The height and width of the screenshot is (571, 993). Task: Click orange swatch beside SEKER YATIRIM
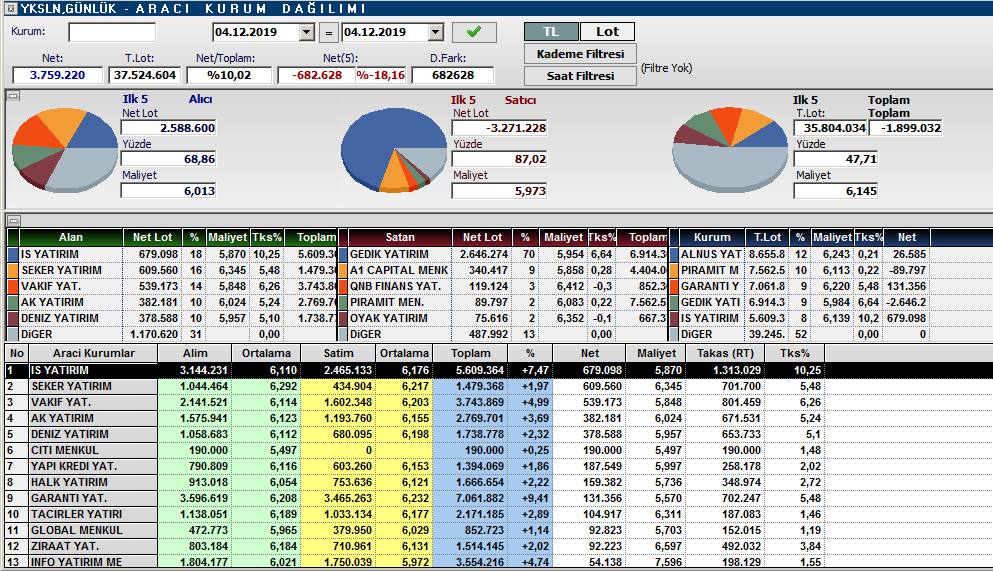click(13, 270)
